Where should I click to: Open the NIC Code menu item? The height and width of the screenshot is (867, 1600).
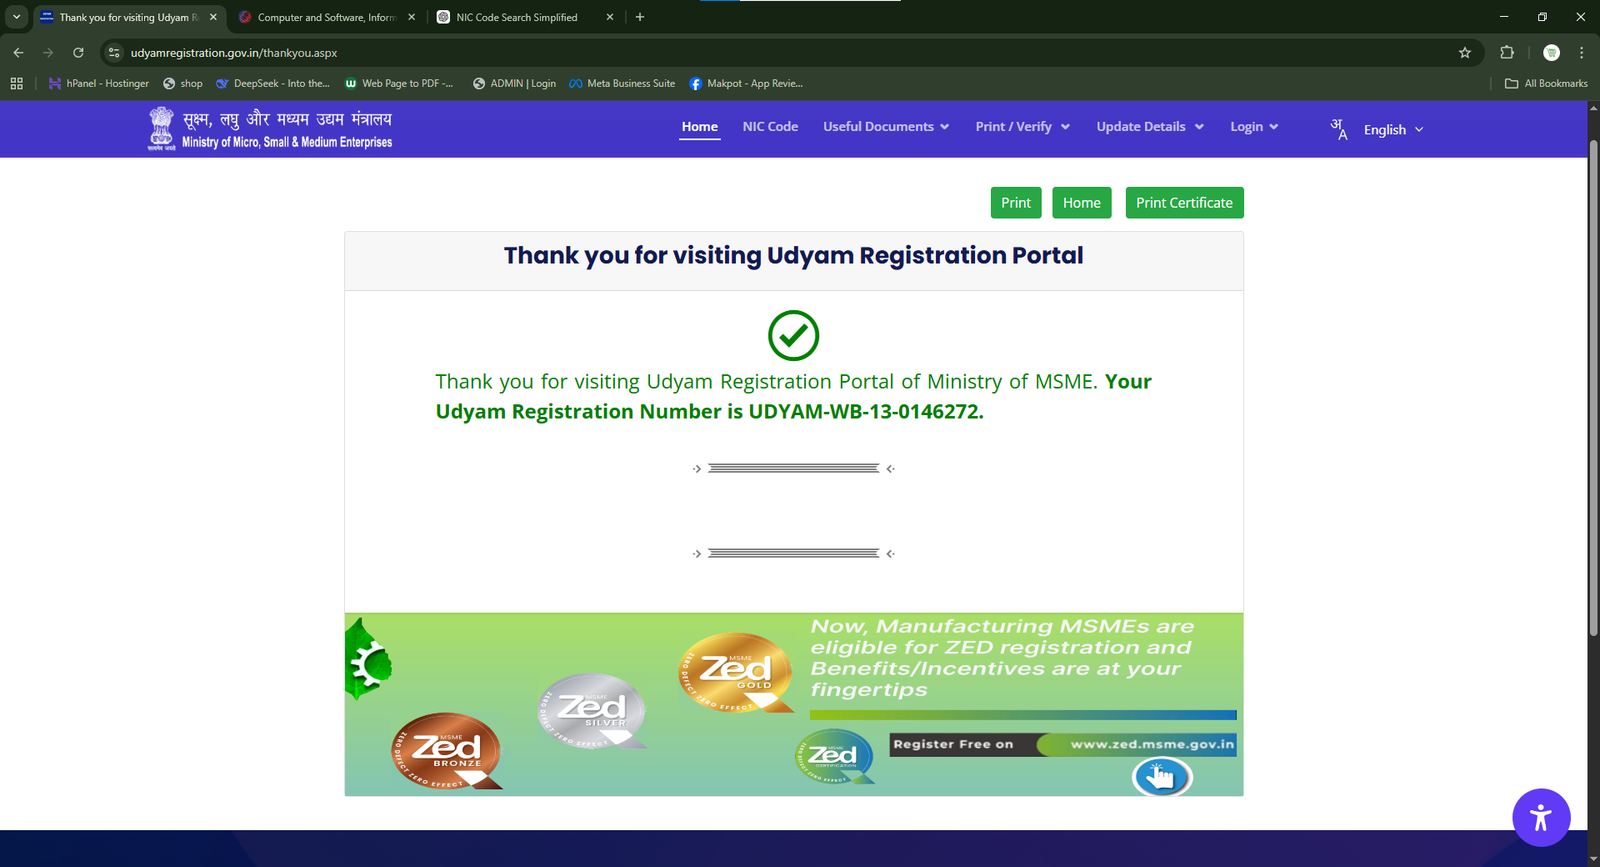(770, 127)
